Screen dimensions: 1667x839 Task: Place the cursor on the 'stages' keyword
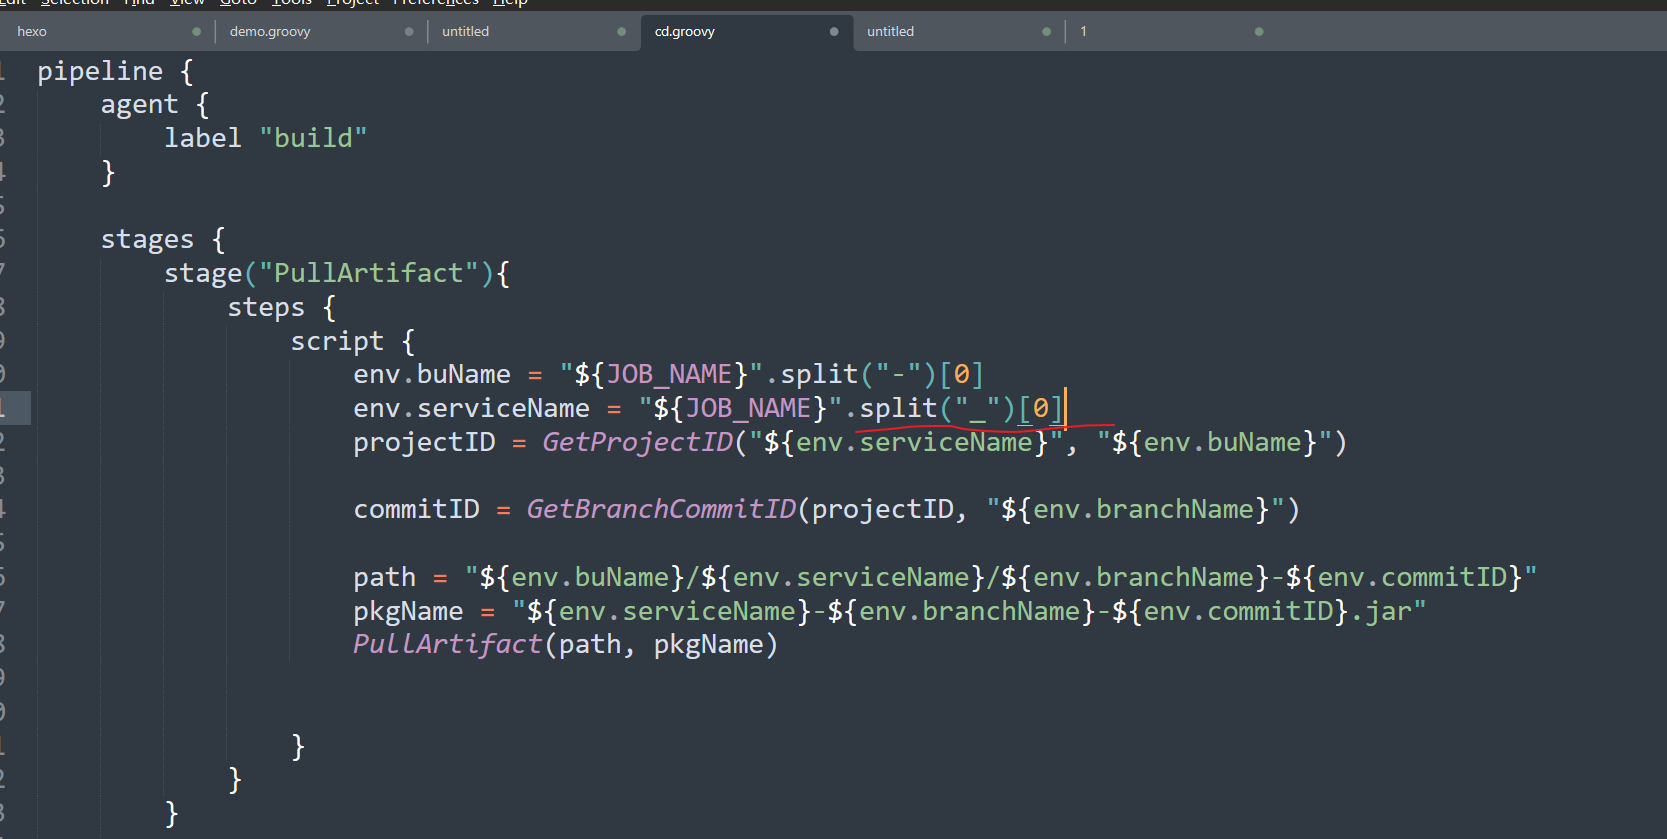click(147, 240)
